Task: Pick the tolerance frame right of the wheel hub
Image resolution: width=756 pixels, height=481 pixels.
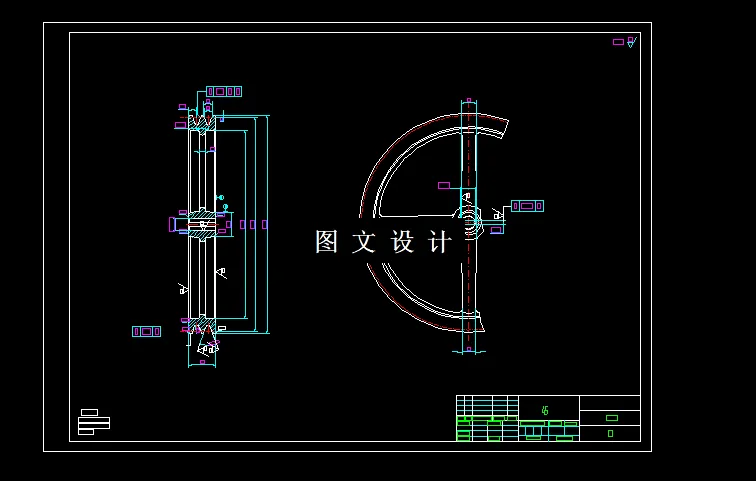Action: pyautogui.click(x=527, y=206)
